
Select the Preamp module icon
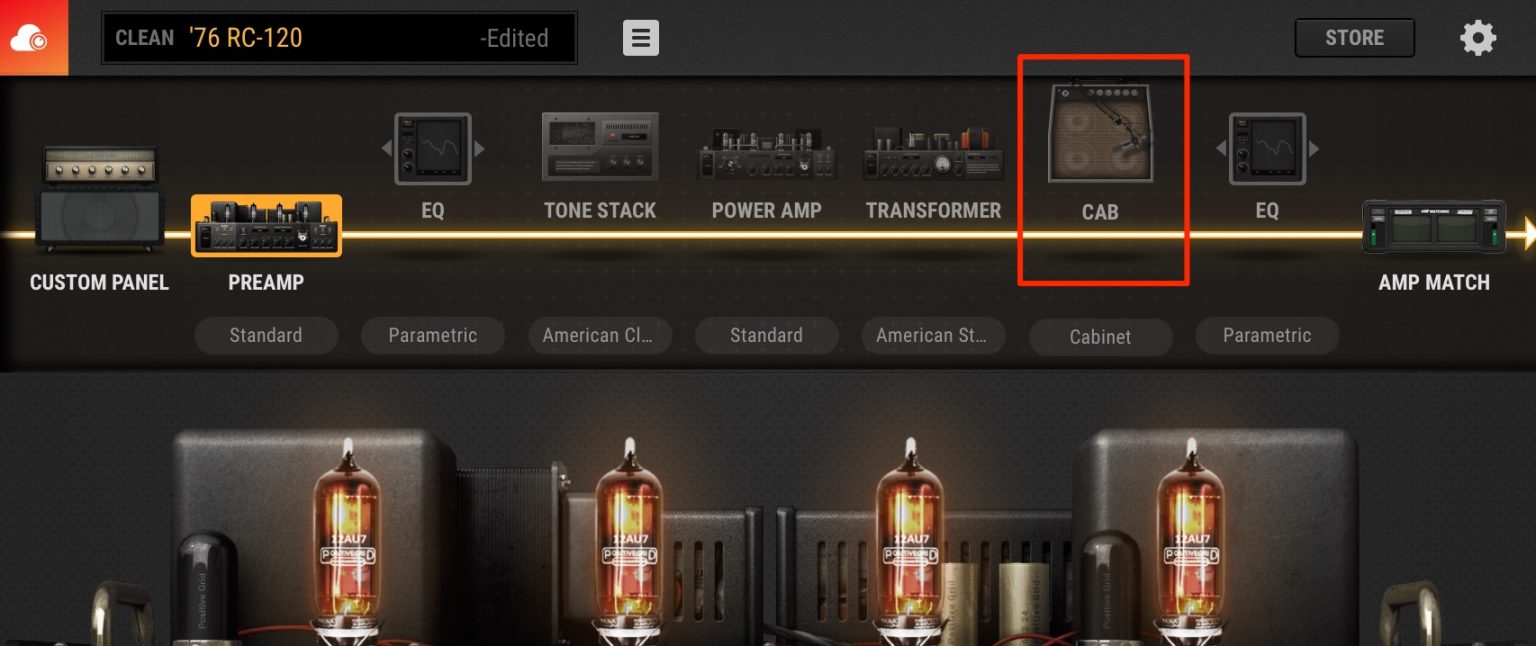266,226
